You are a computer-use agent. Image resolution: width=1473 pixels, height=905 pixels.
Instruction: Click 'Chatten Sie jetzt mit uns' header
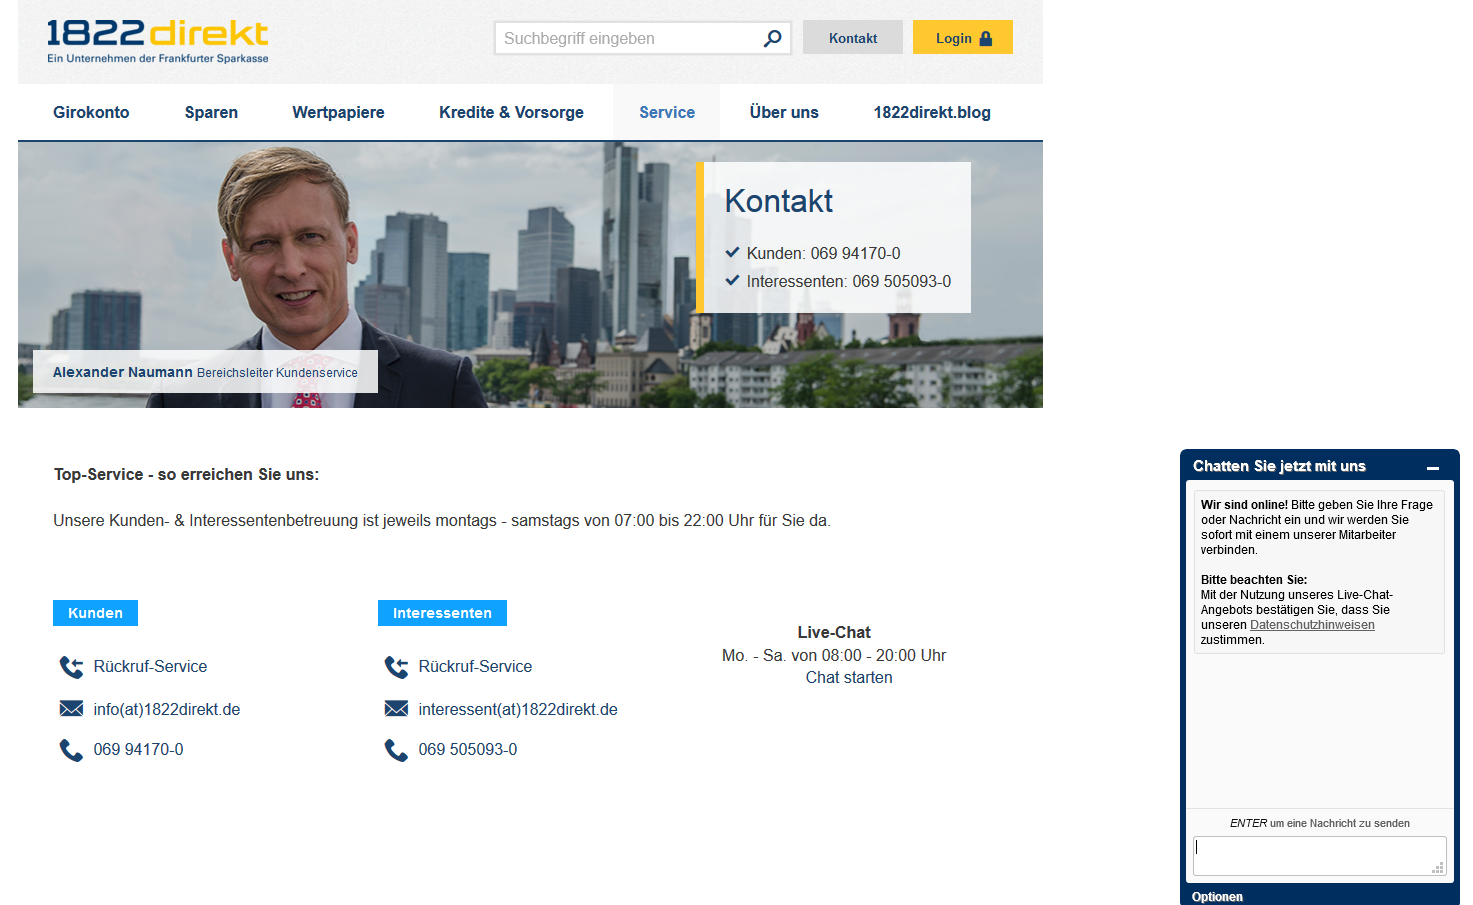[x=1279, y=467]
